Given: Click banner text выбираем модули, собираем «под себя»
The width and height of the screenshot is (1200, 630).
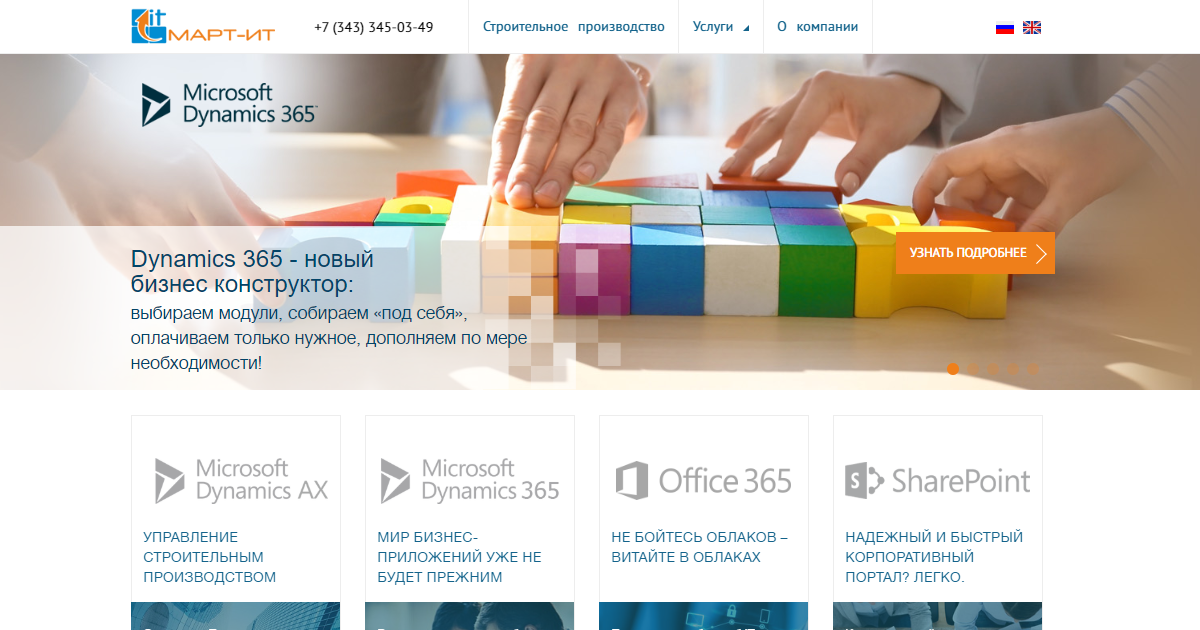Looking at the screenshot, I should pos(299,314).
